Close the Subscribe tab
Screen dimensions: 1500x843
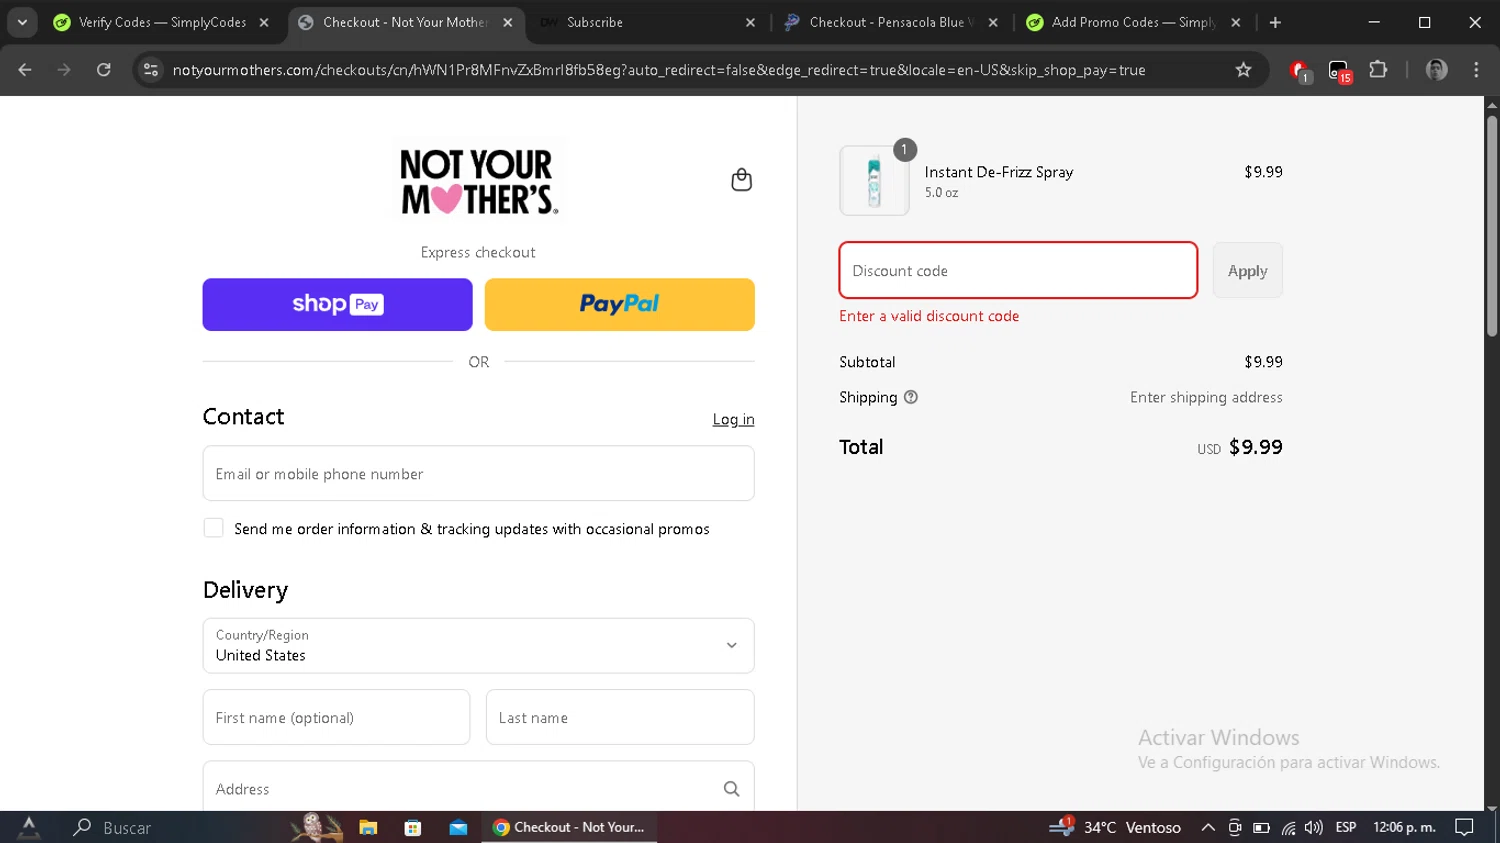(750, 22)
